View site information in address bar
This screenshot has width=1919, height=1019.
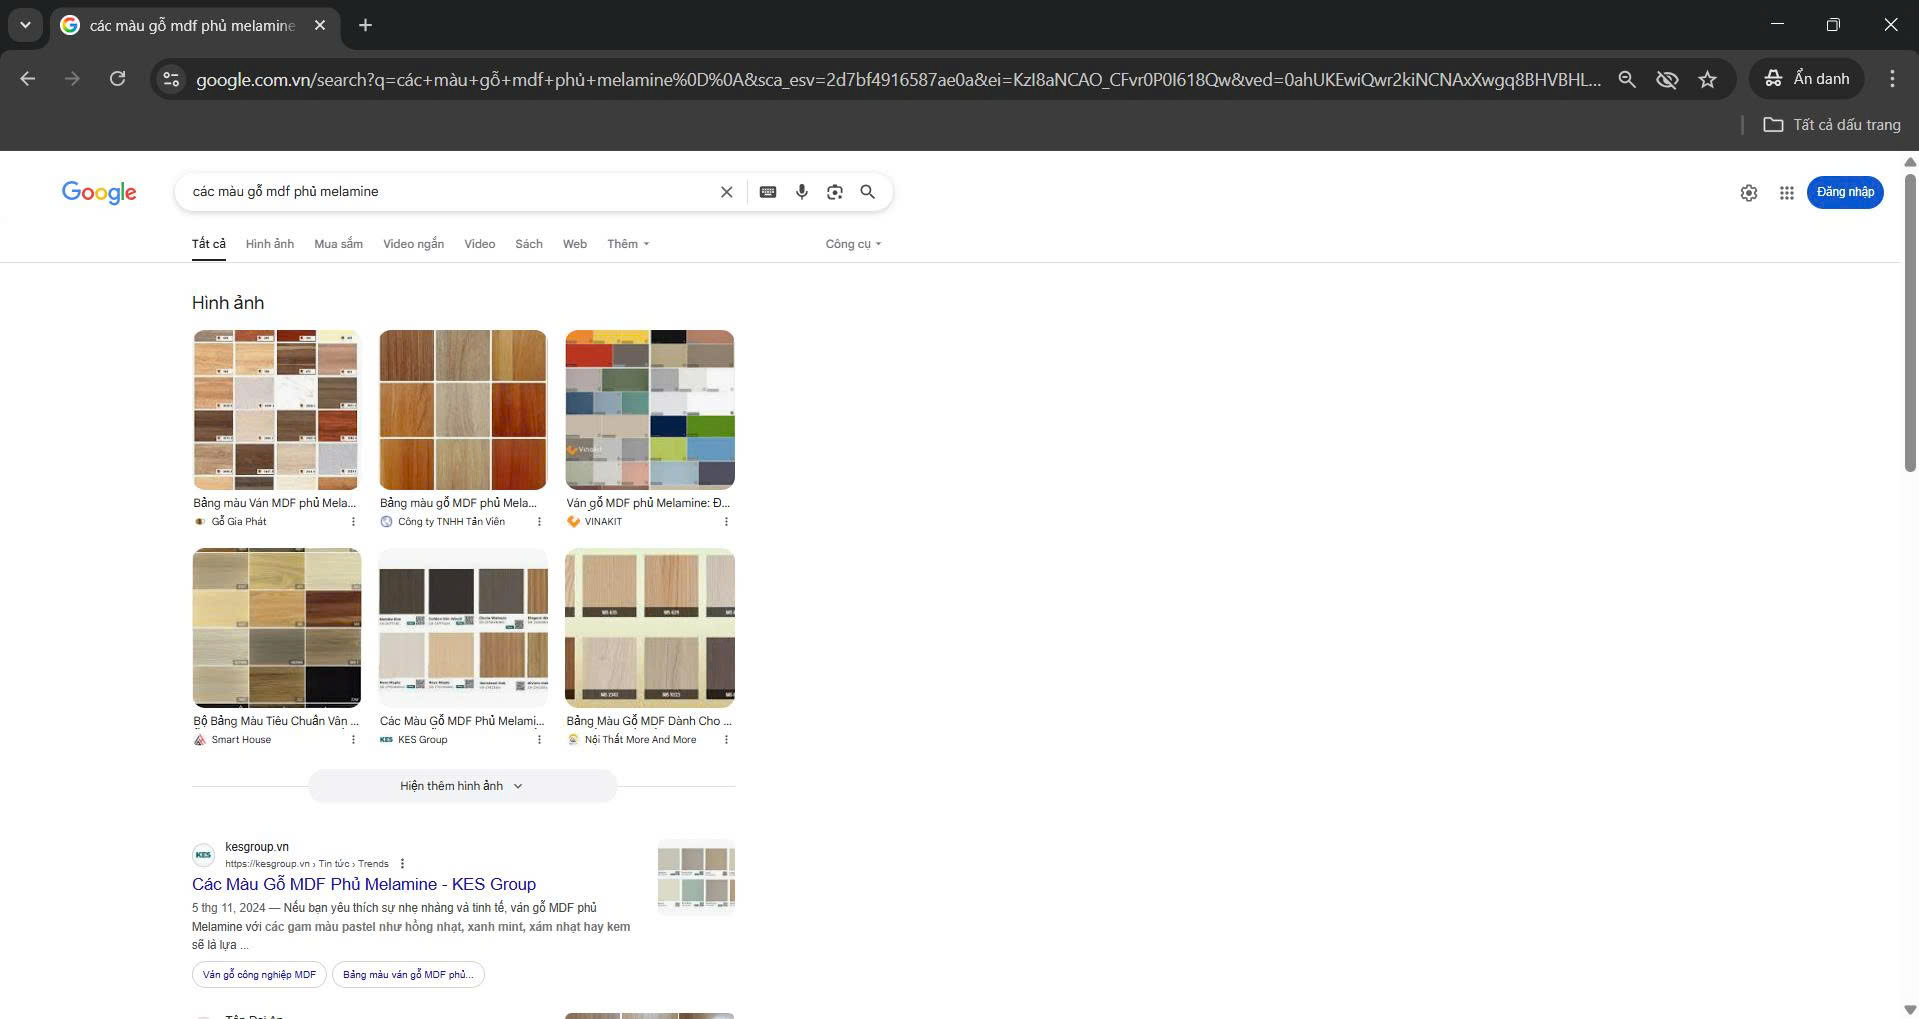(x=171, y=79)
